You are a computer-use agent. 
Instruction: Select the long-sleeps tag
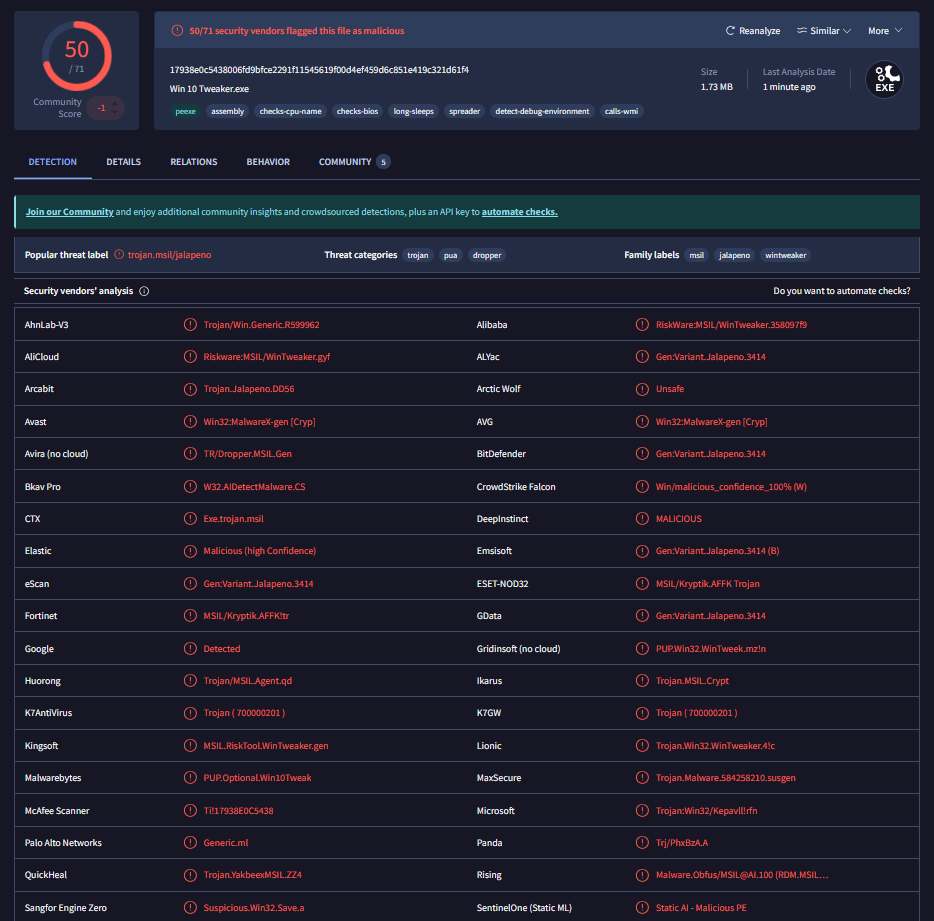[x=413, y=111]
